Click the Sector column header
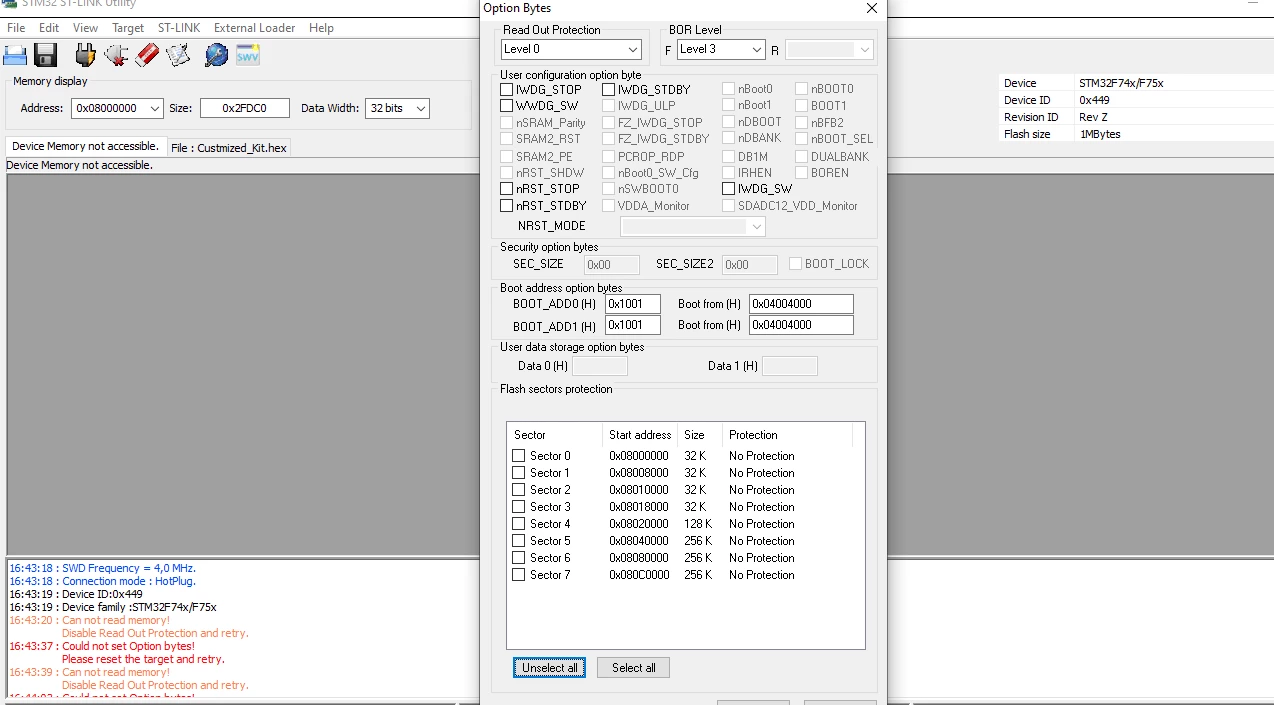This screenshot has width=1274, height=705. [555, 435]
